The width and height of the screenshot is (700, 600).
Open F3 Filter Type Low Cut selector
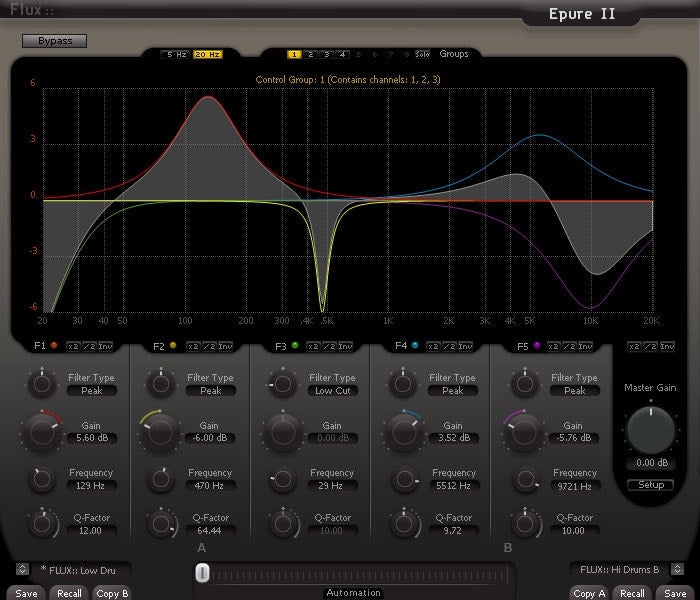click(x=333, y=391)
